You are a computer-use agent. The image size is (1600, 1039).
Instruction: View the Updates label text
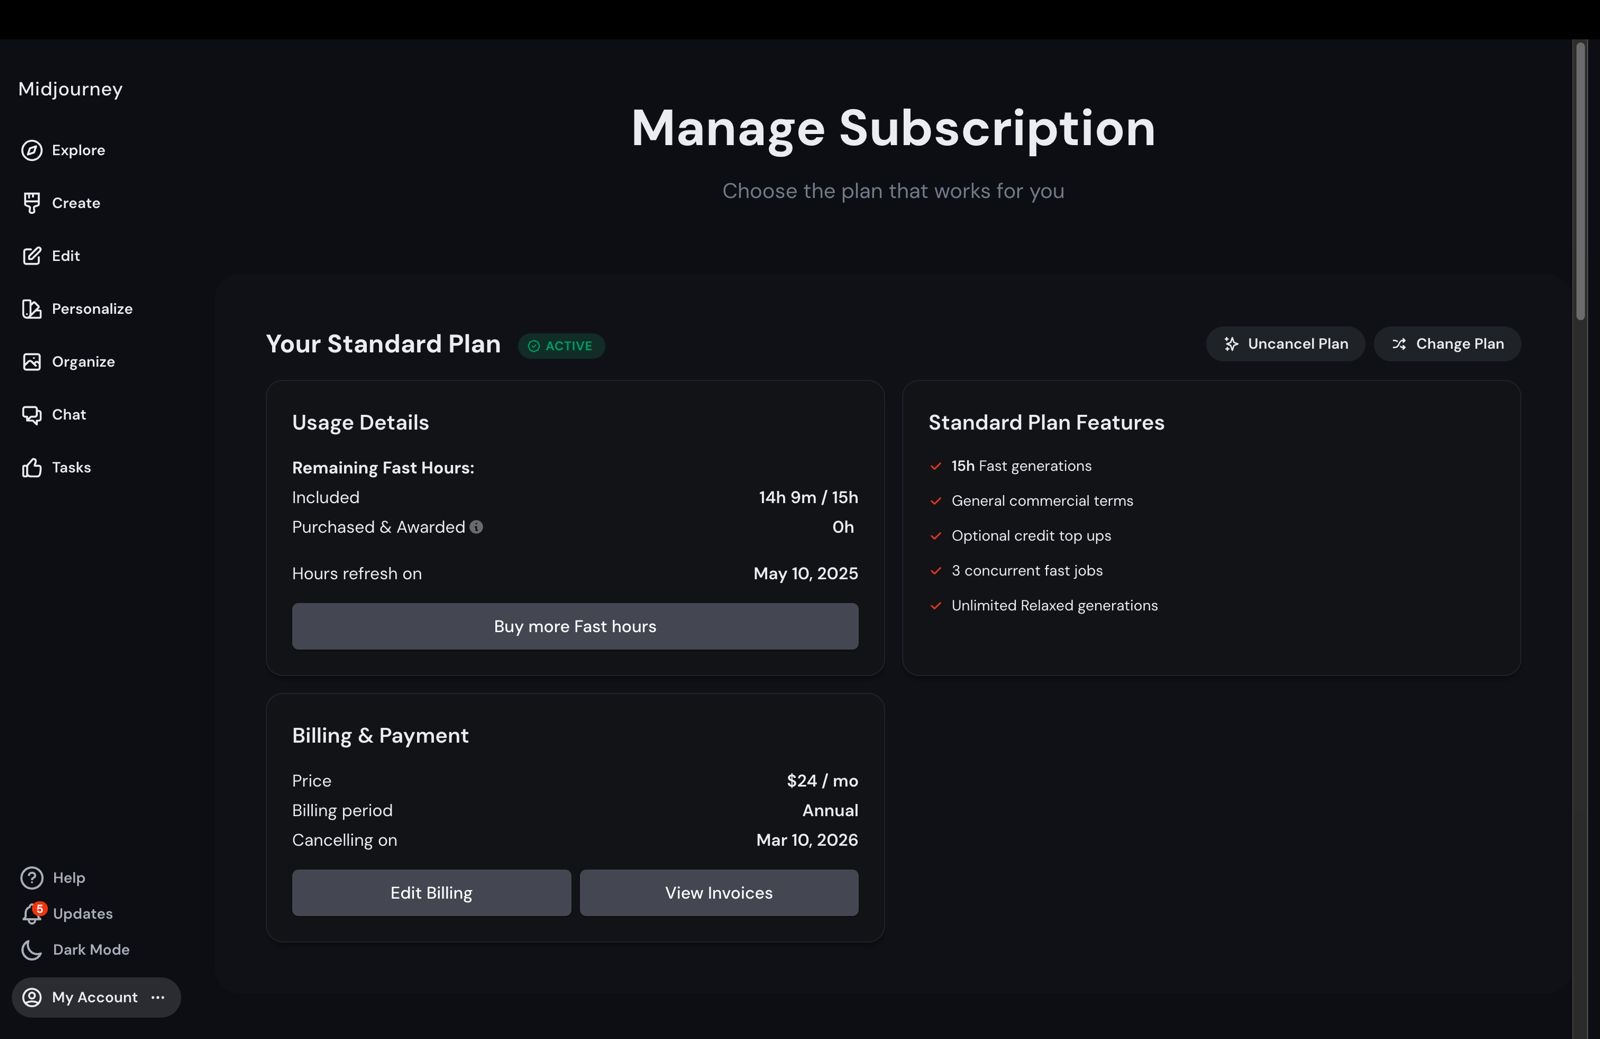point(83,914)
